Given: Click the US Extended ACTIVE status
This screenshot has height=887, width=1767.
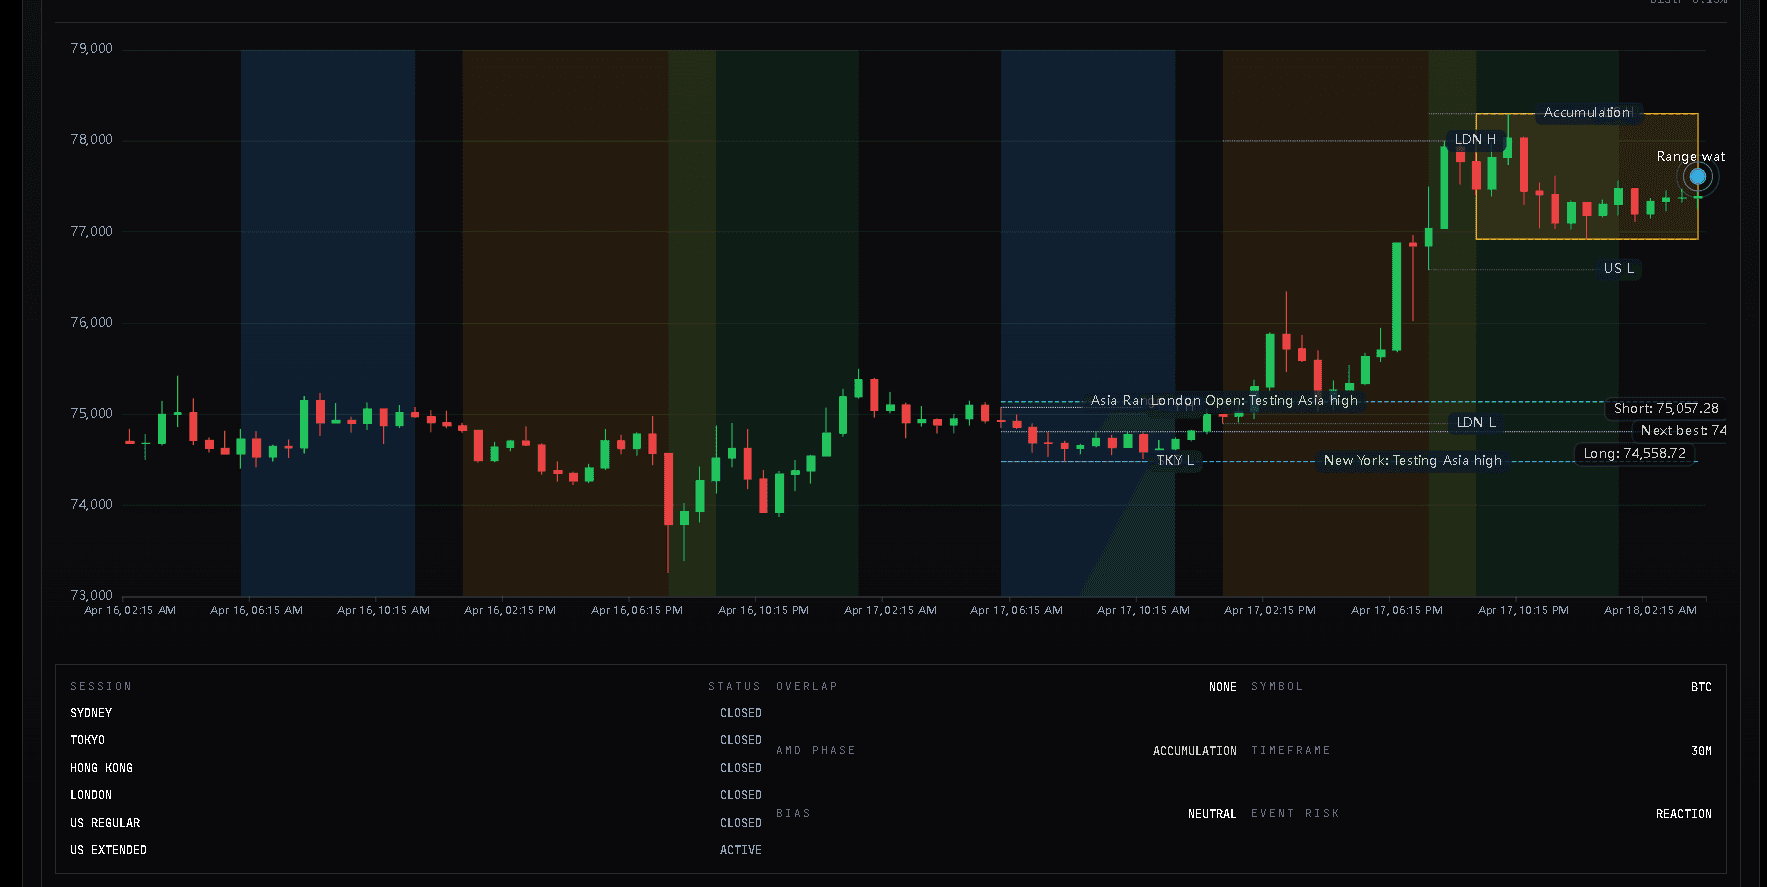Looking at the screenshot, I should tap(740, 851).
